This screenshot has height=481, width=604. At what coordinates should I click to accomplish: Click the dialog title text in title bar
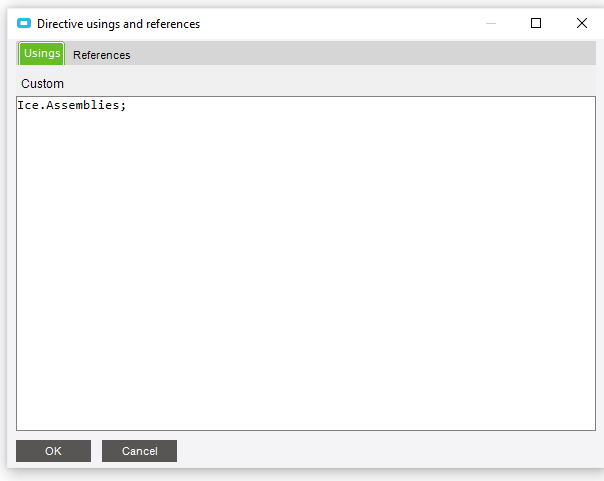[x=119, y=24]
